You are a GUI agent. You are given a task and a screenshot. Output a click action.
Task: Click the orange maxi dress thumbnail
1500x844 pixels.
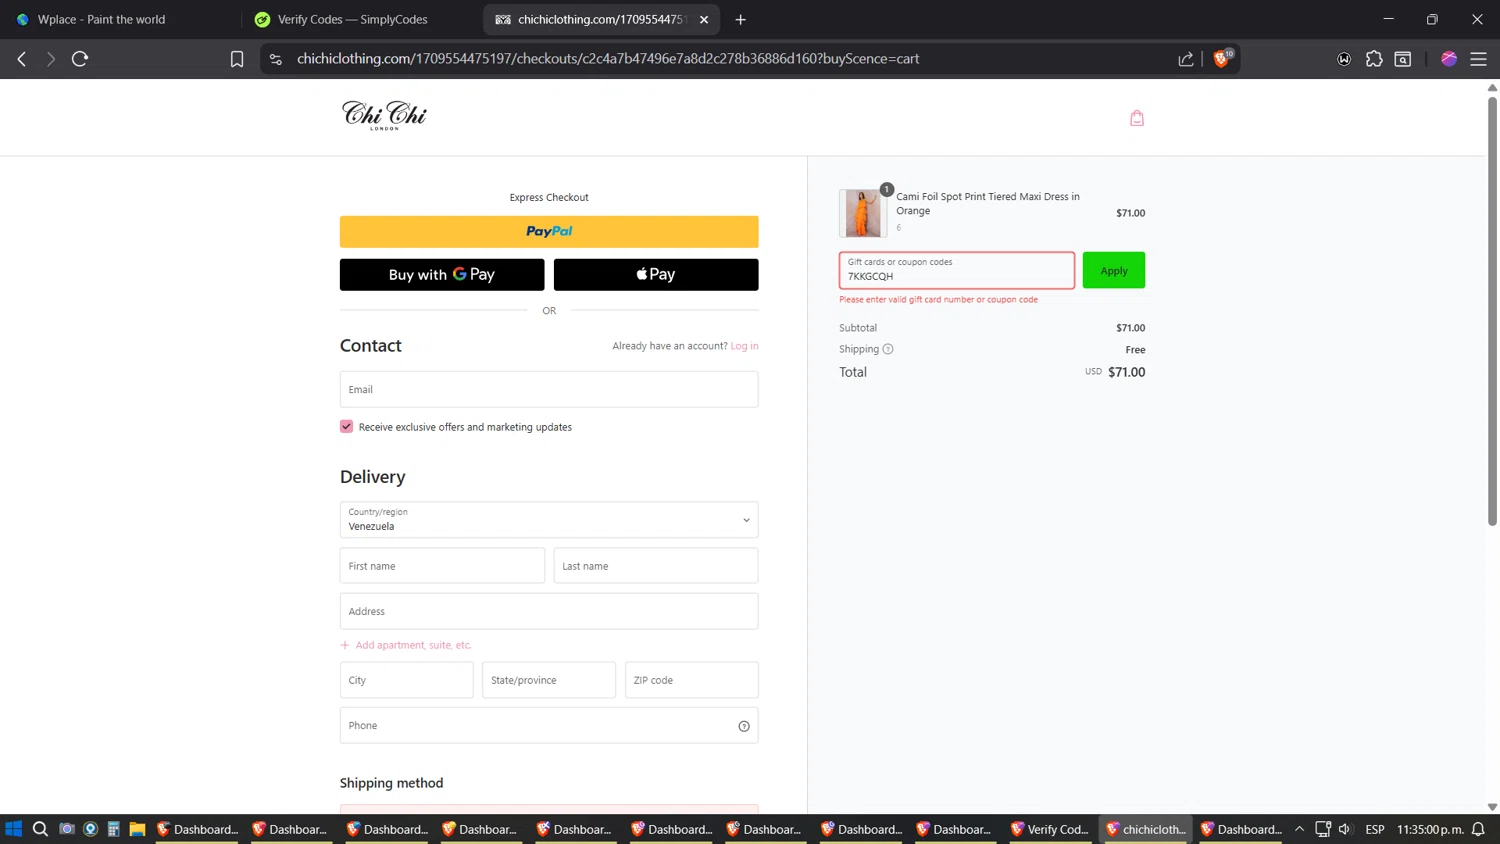tap(863, 213)
